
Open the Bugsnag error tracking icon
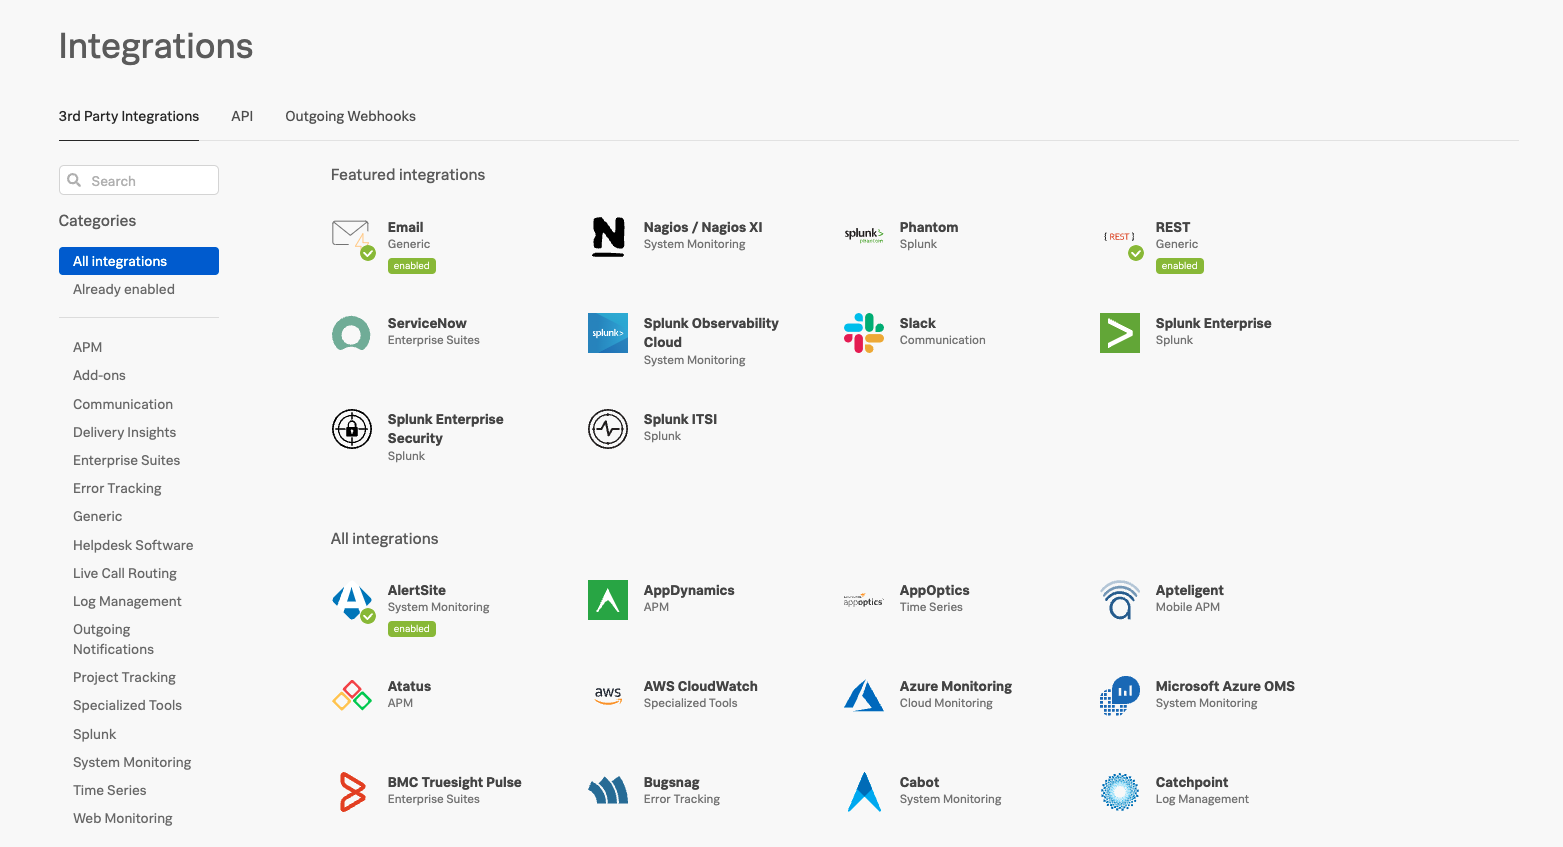pos(608,791)
